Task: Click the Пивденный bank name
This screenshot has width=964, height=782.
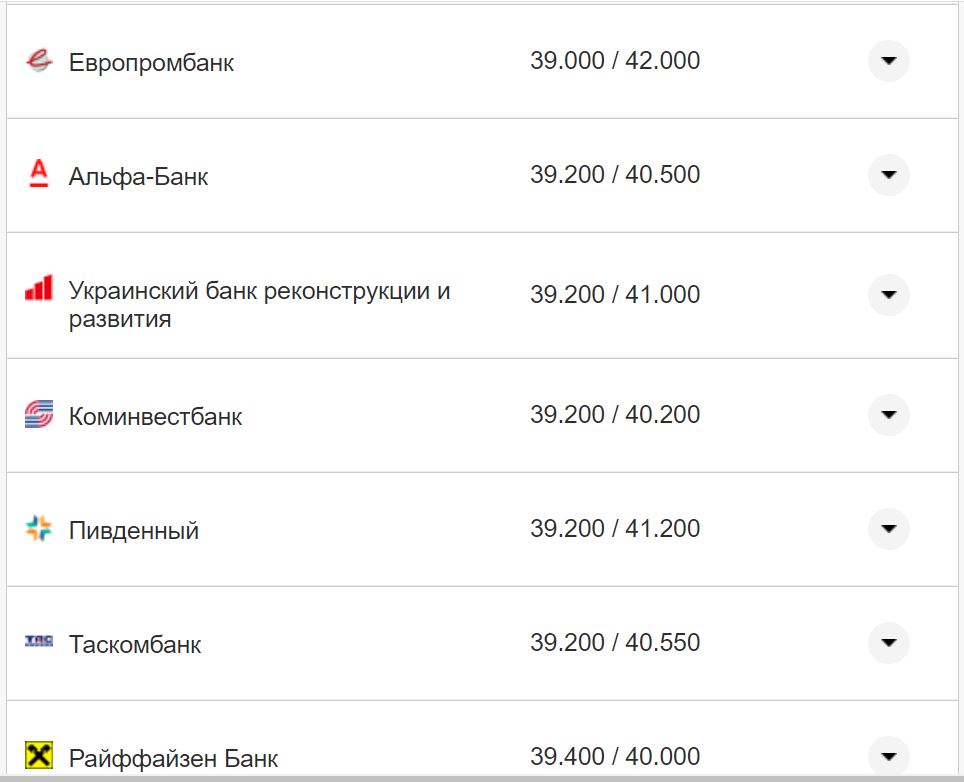Action: coord(131,530)
